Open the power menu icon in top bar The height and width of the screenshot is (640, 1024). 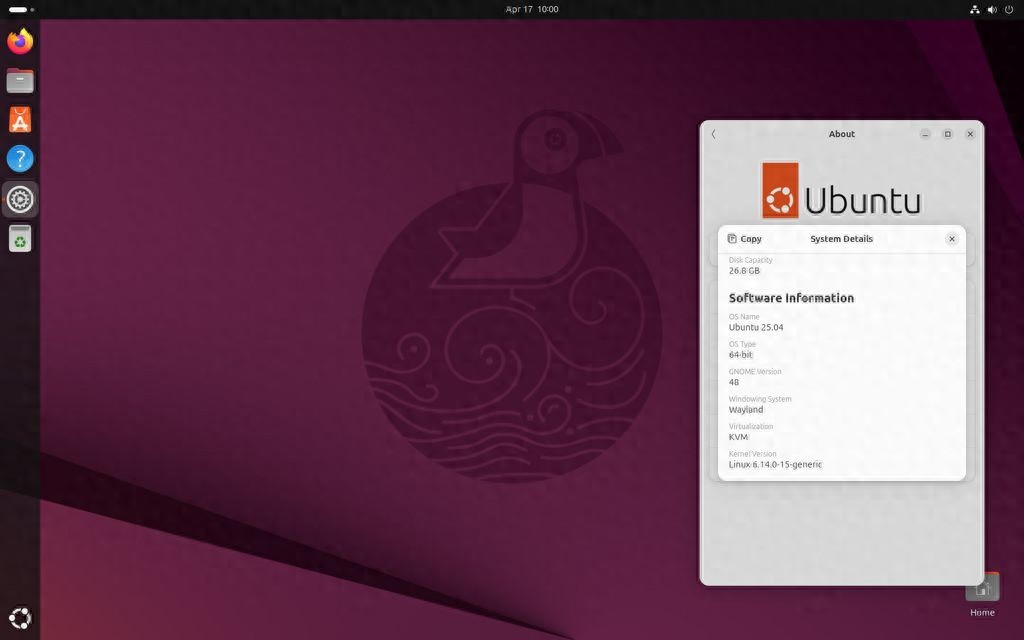tap(1008, 9)
